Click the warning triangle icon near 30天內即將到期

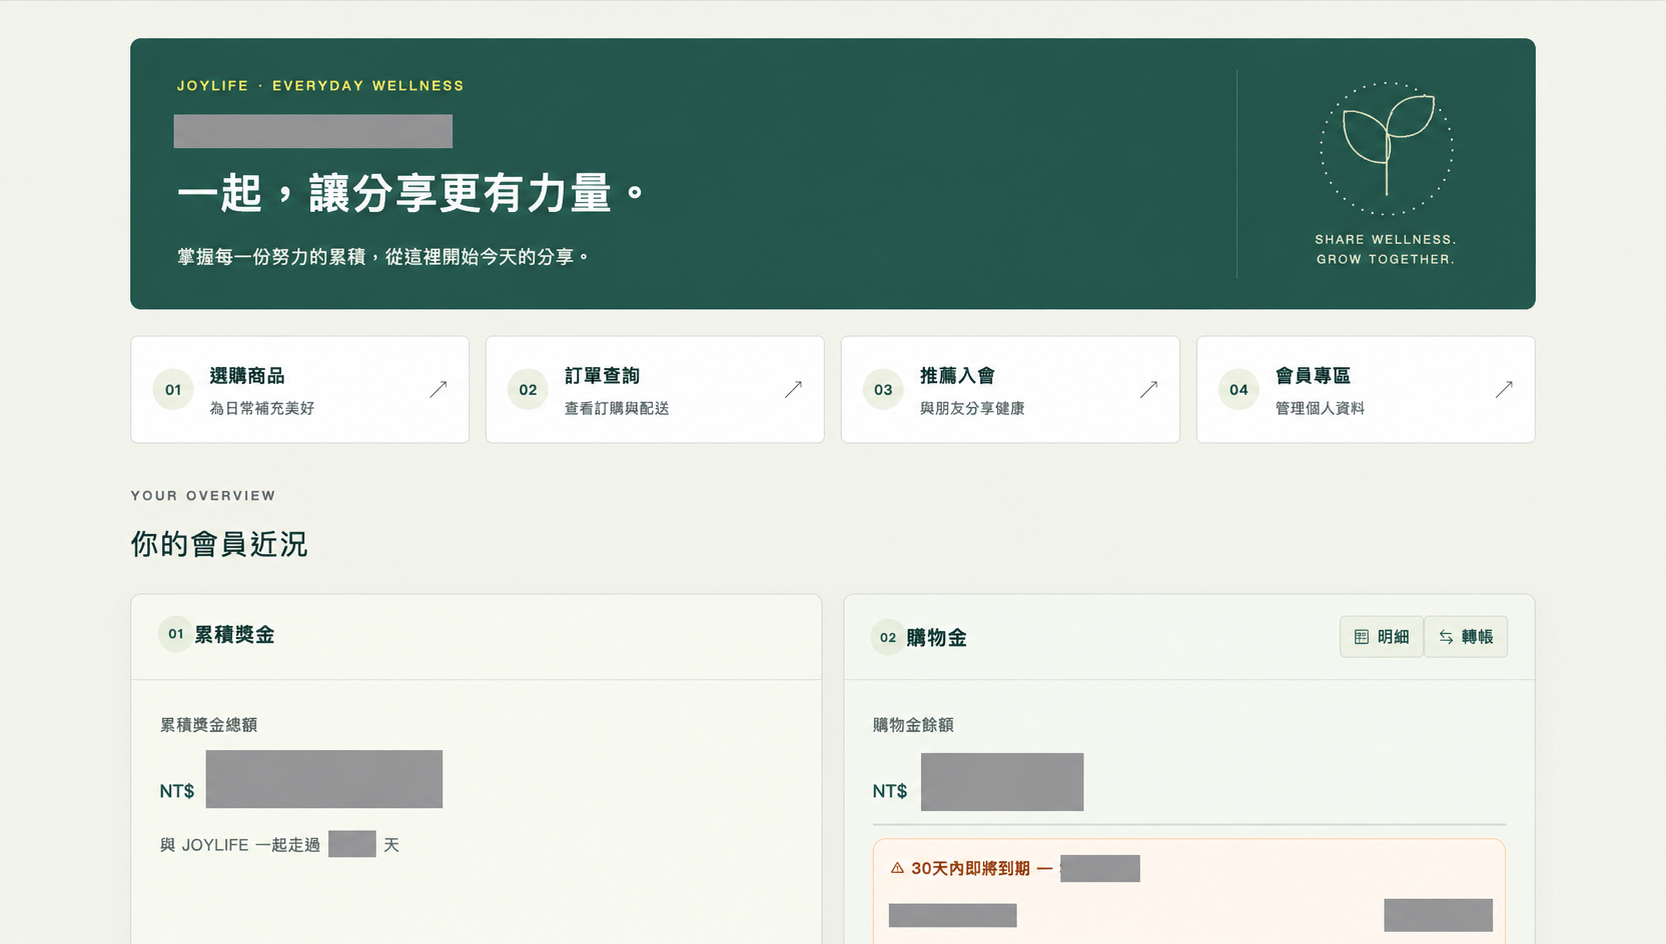pyautogui.click(x=897, y=868)
